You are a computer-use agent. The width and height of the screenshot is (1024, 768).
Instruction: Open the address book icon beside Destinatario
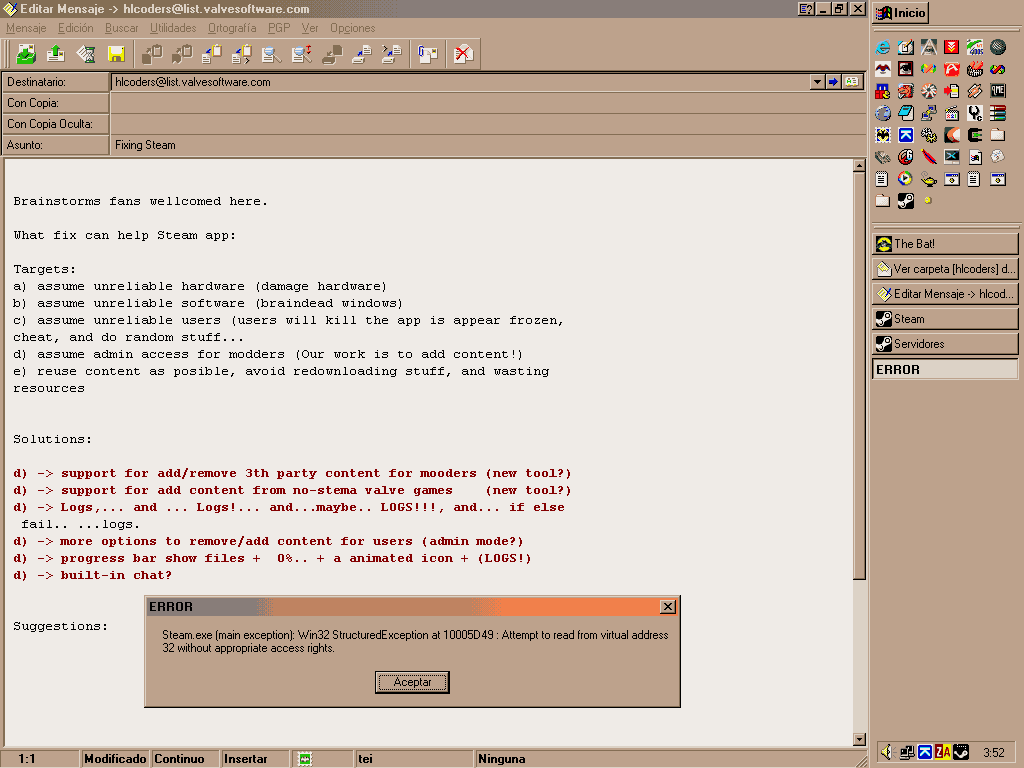tap(852, 82)
